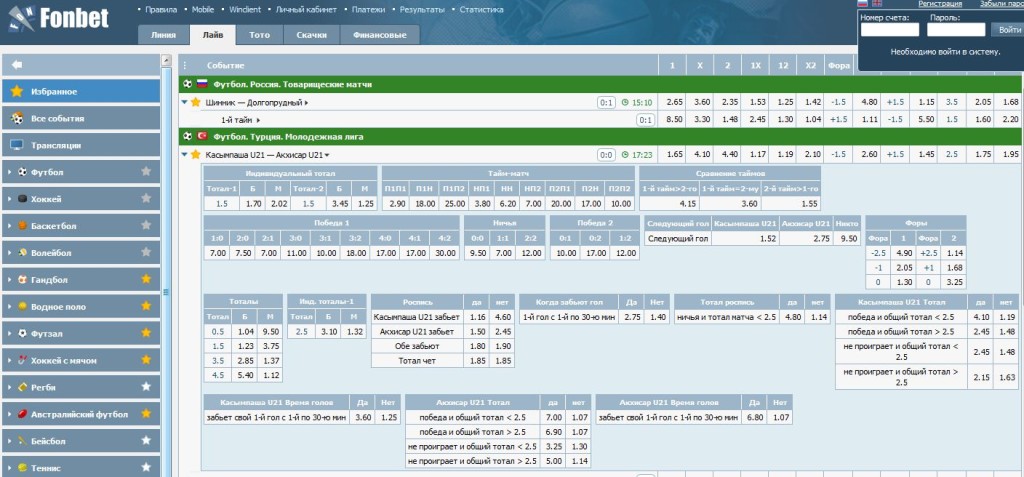Click the Футбол soccer ball icon
The height and width of the screenshot is (477, 1024).
[x=23, y=173]
